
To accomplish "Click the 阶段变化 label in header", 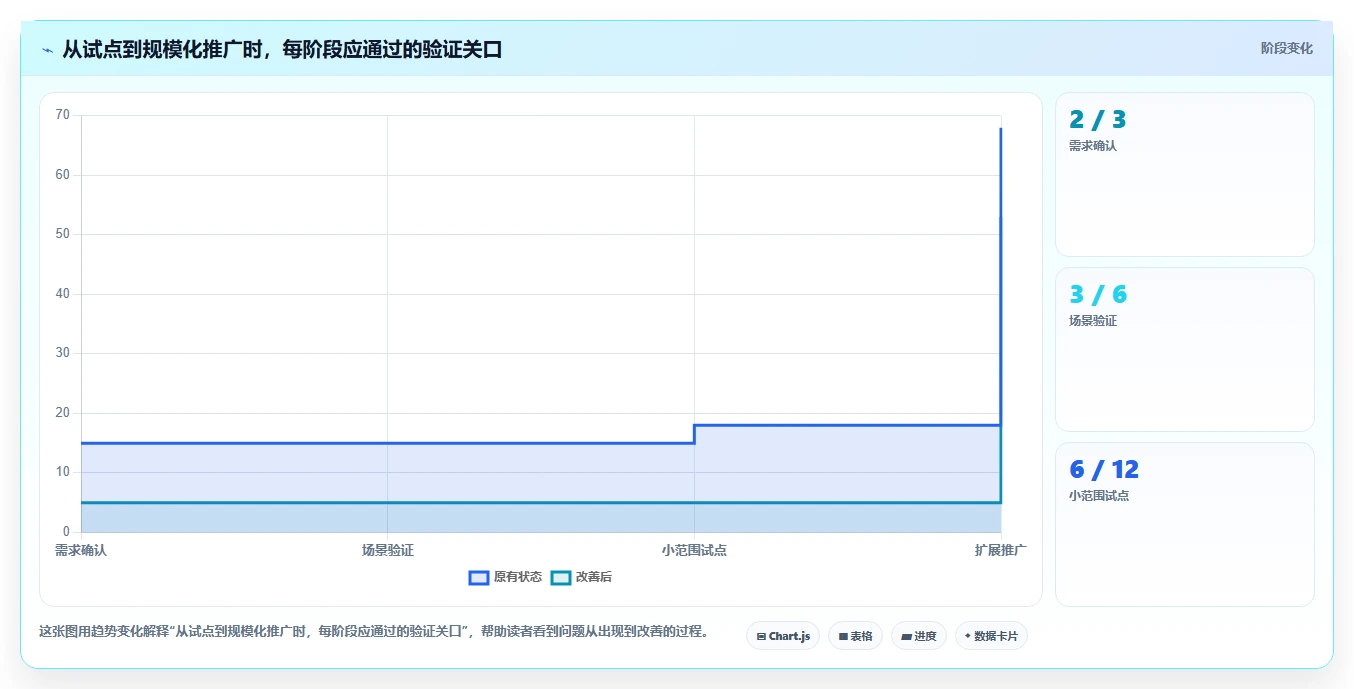I will pos(1286,48).
